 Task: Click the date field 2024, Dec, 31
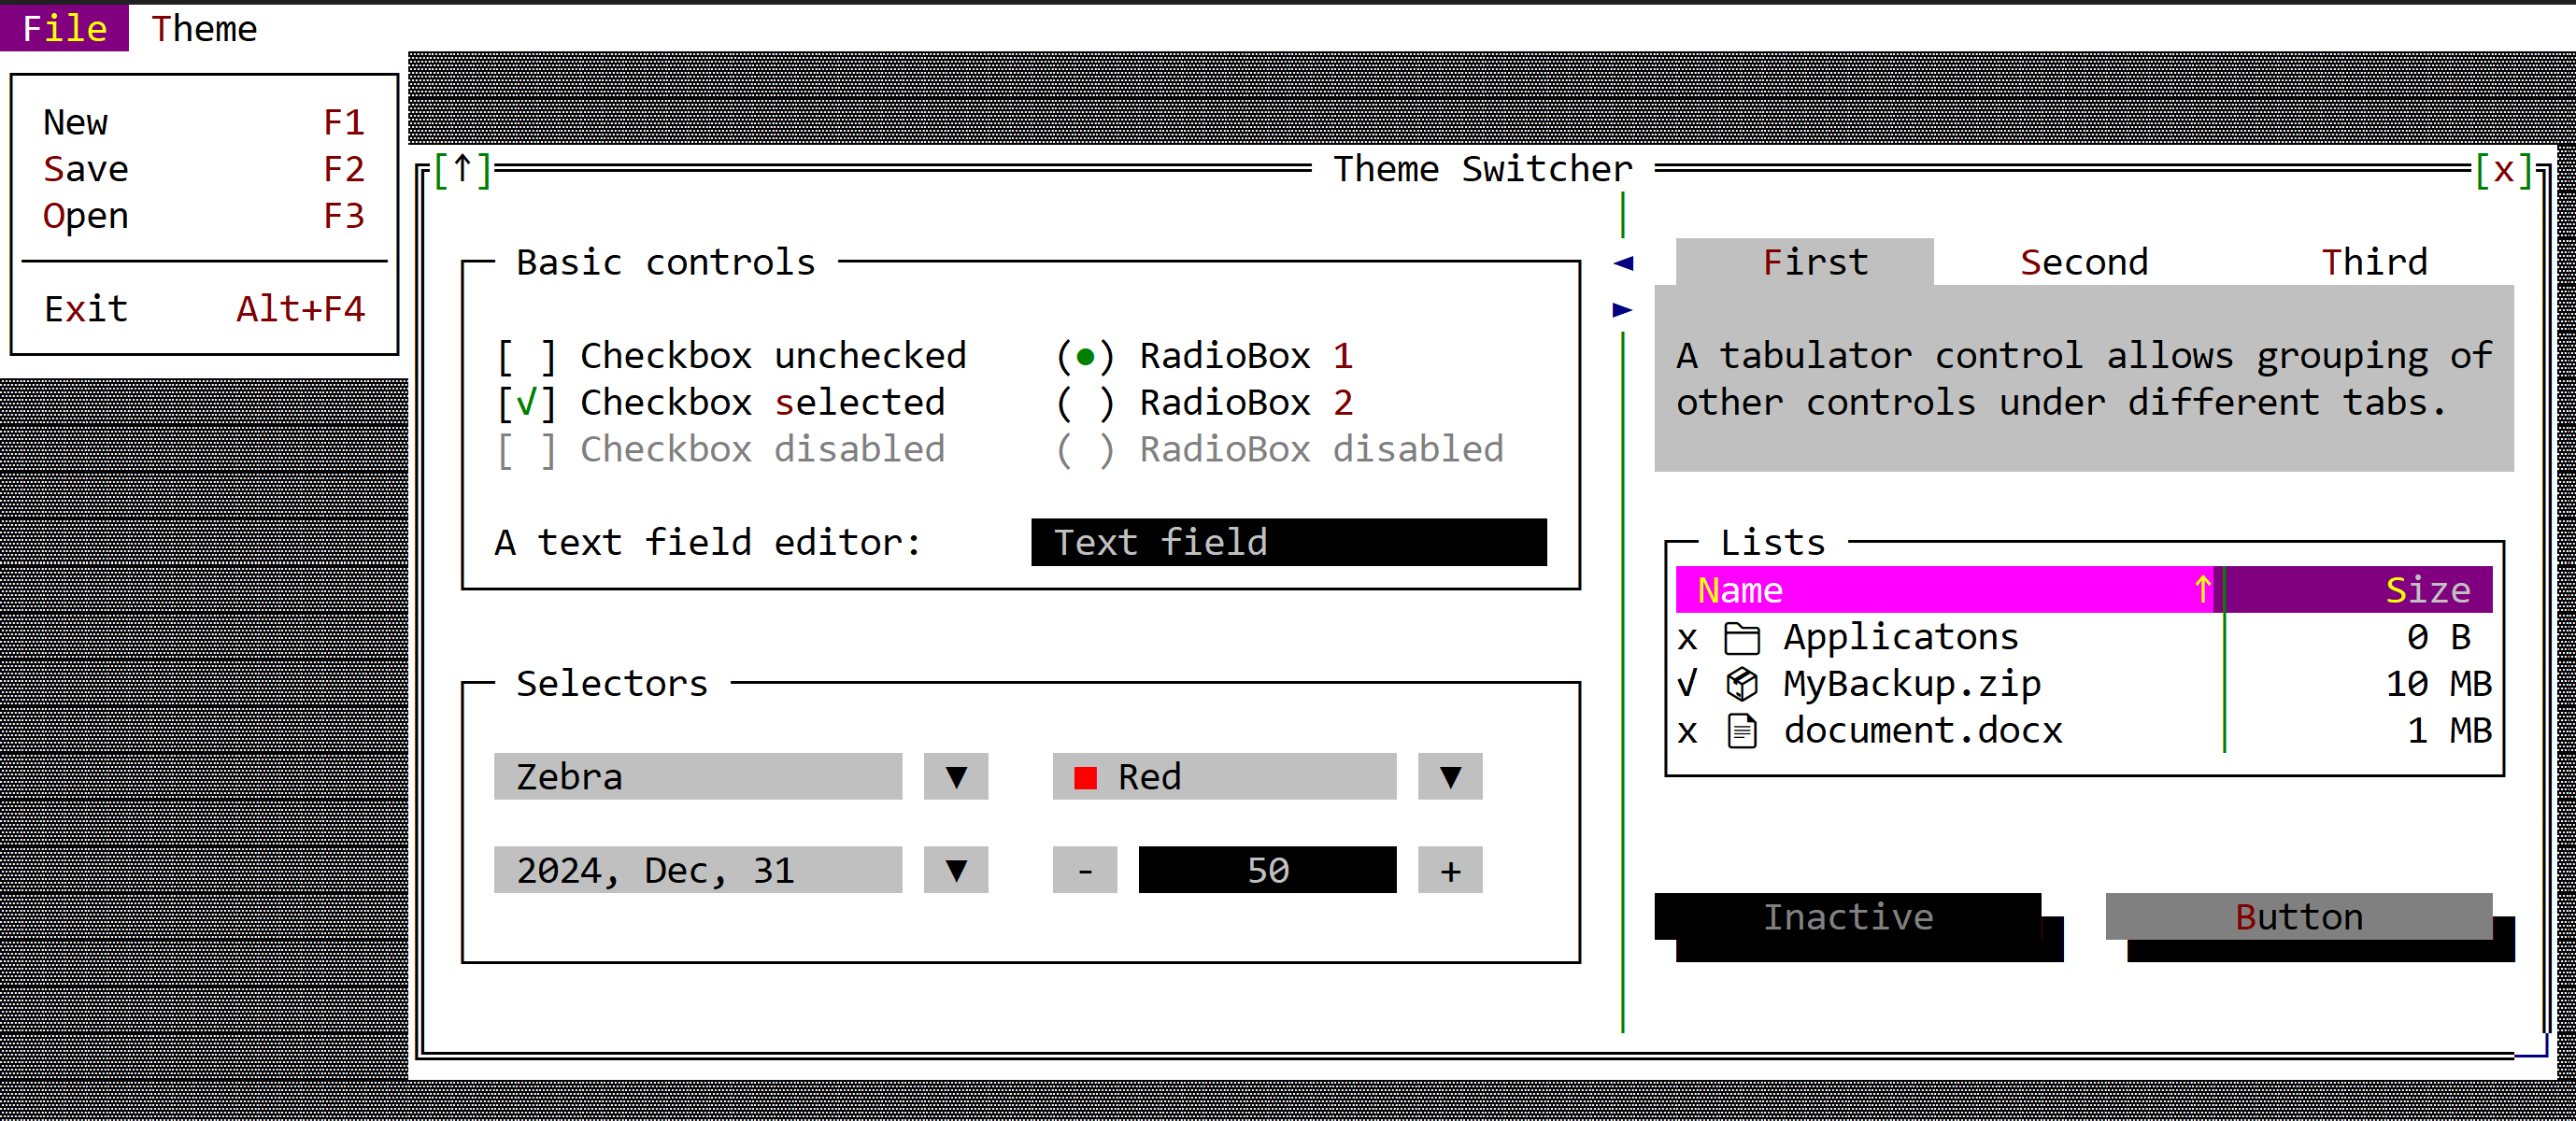pyautogui.click(x=698, y=870)
